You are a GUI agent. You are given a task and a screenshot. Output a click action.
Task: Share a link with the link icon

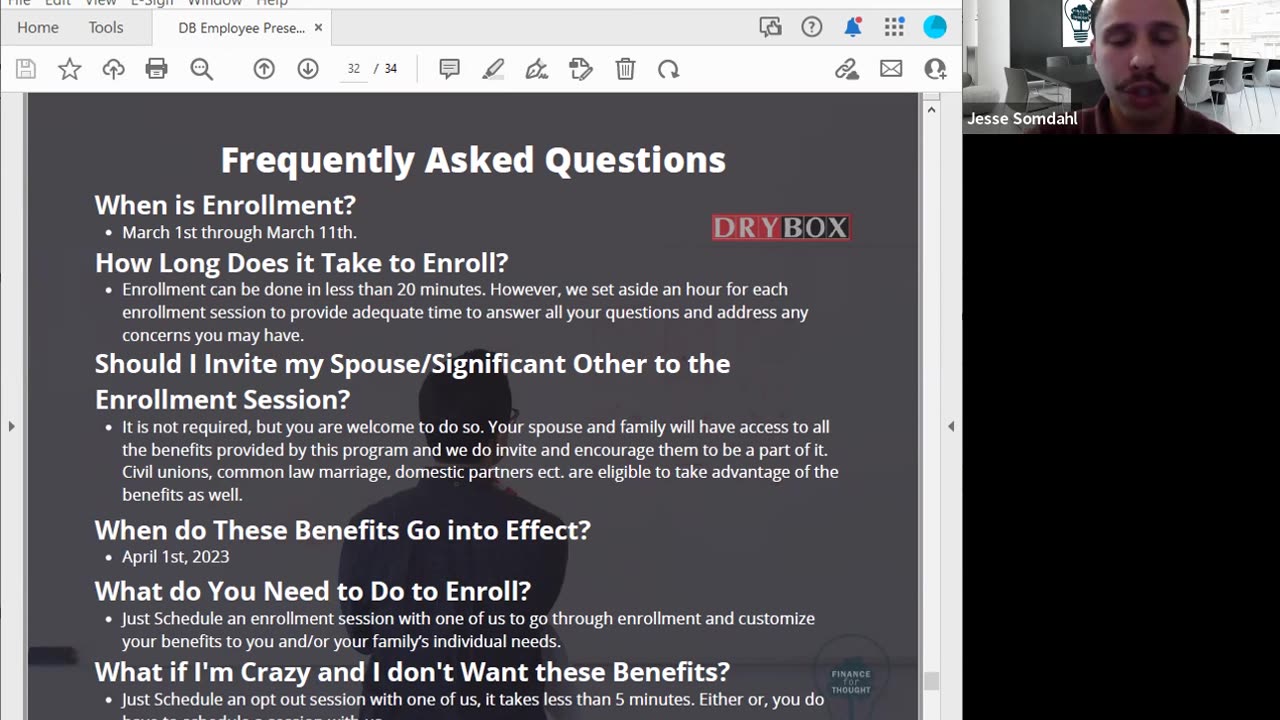847,69
